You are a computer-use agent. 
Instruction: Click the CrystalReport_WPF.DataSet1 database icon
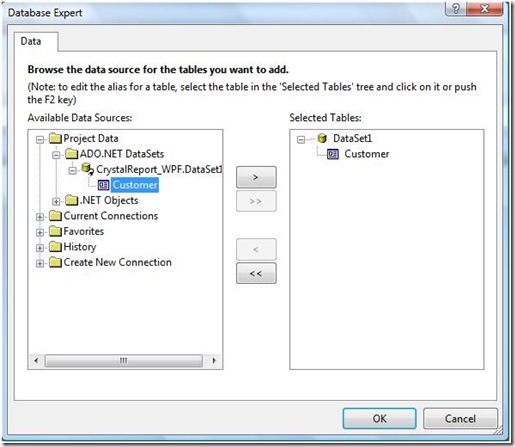87,169
